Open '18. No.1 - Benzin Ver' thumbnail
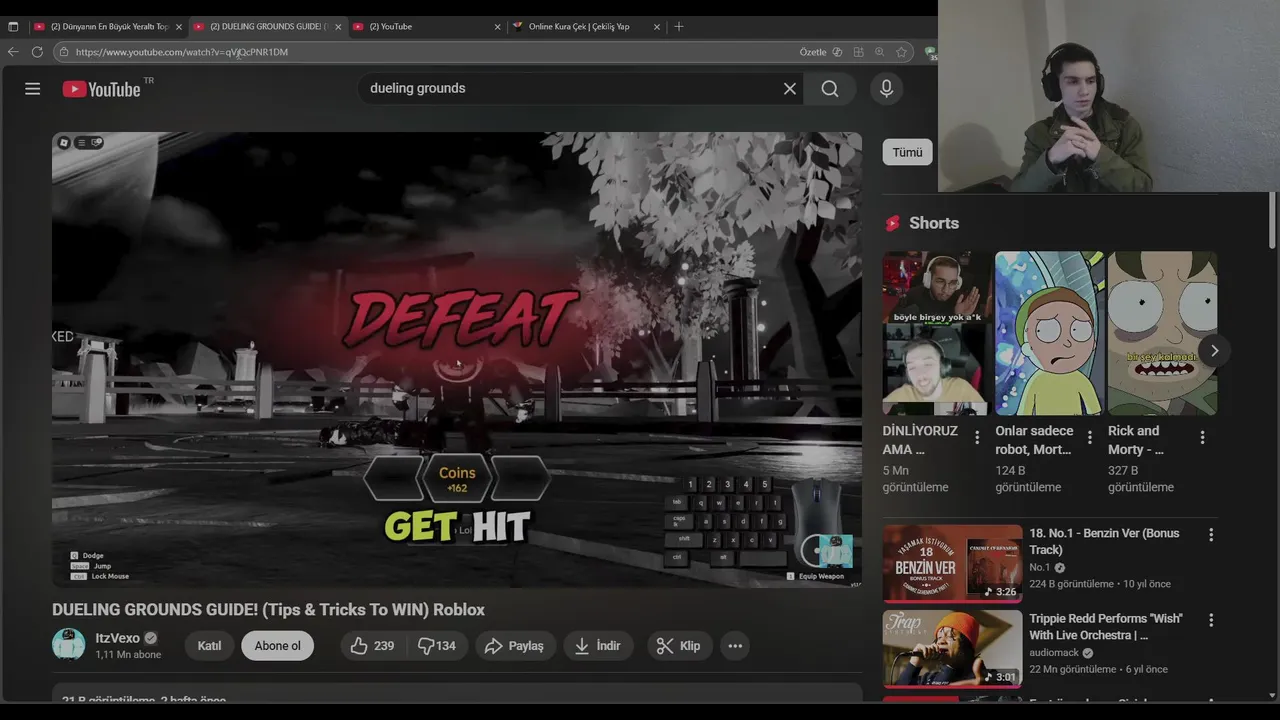This screenshot has width=1280, height=720. (x=952, y=564)
